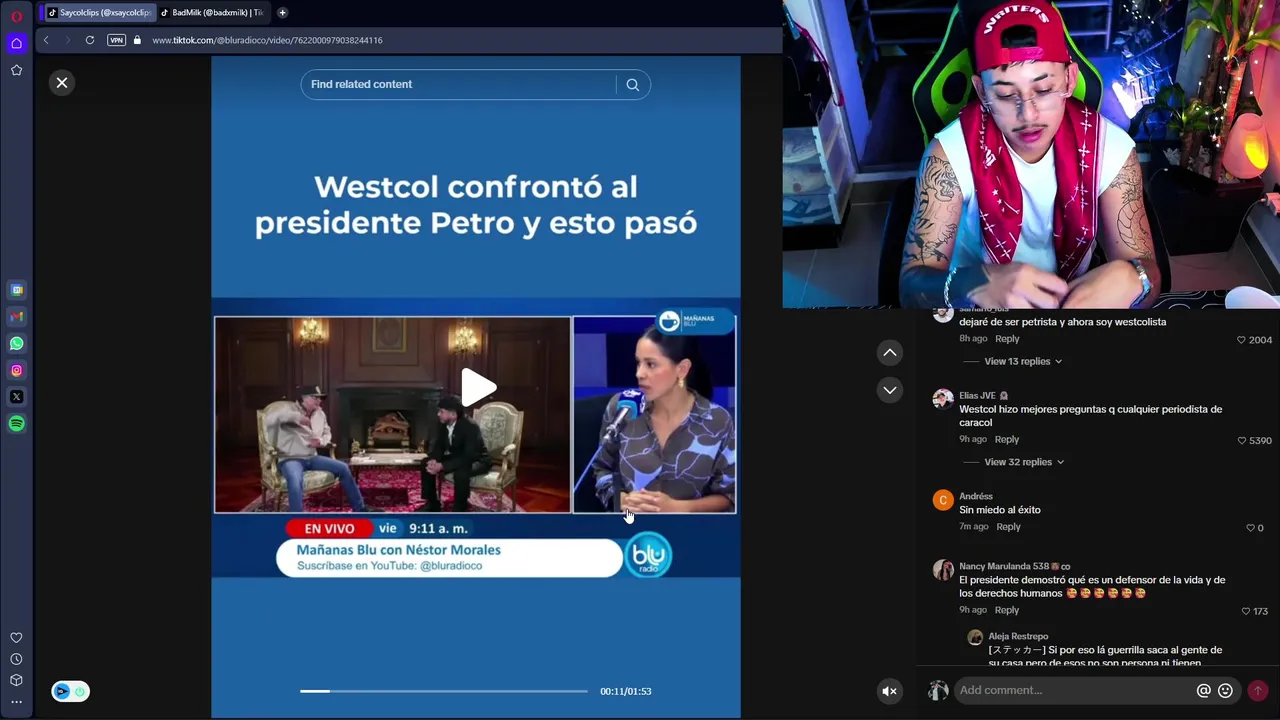Open a new tab with plus button

click(x=282, y=12)
